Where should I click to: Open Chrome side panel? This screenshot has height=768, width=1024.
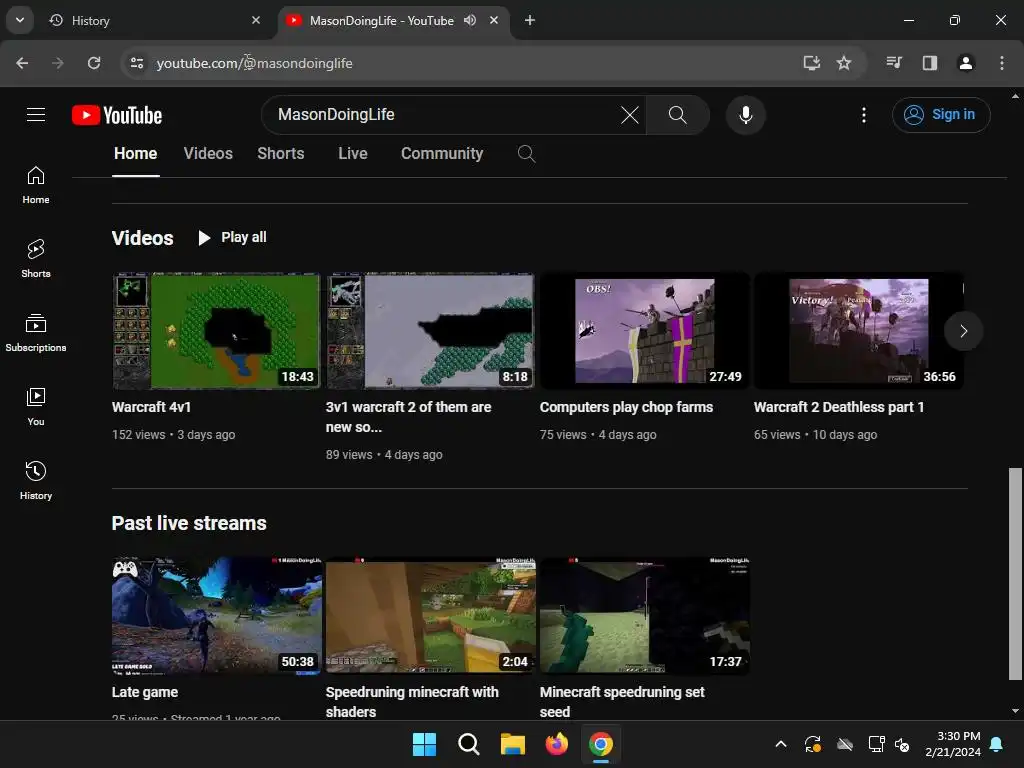[929, 63]
